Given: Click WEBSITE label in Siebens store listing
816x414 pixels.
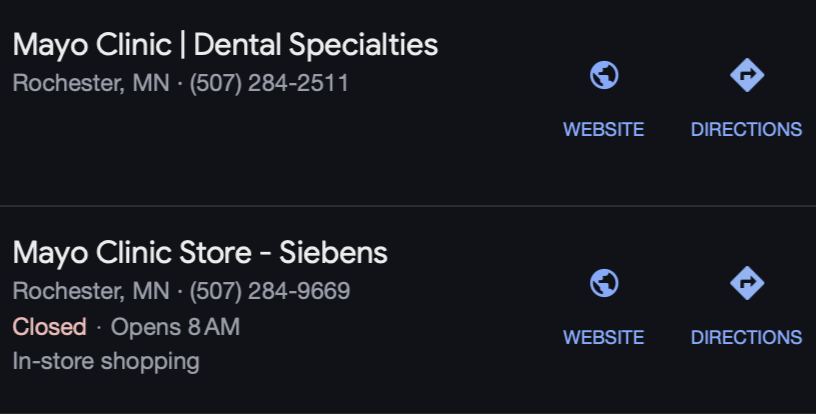Looking at the screenshot, I should click(x=604, y=338).
